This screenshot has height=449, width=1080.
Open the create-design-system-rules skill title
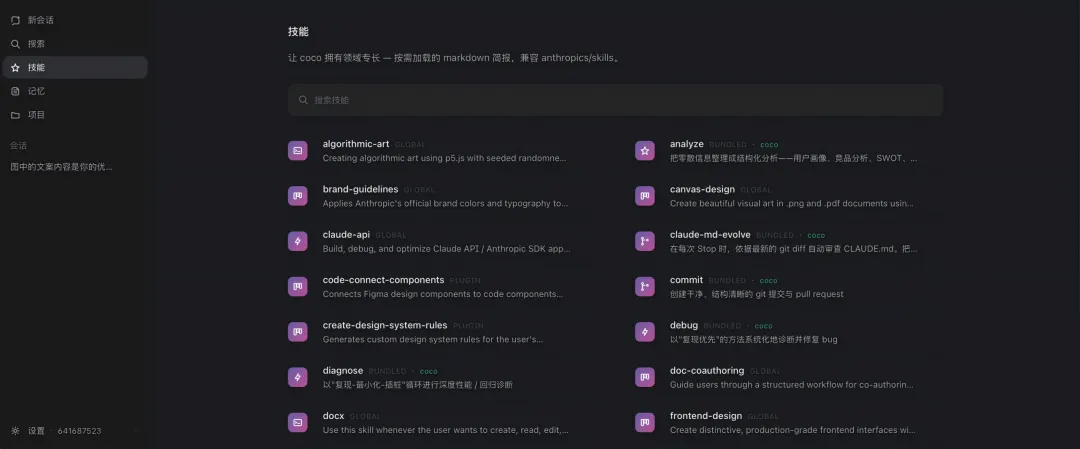point(385,325)
